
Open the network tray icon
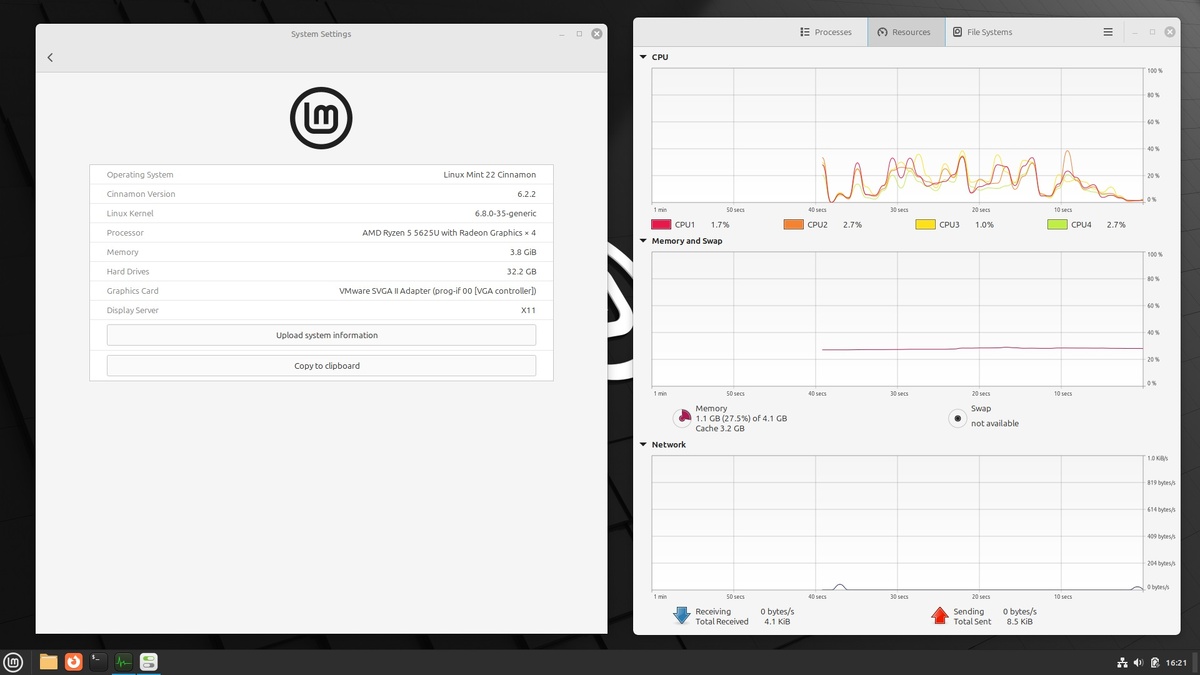click(x=1122, y=662)
